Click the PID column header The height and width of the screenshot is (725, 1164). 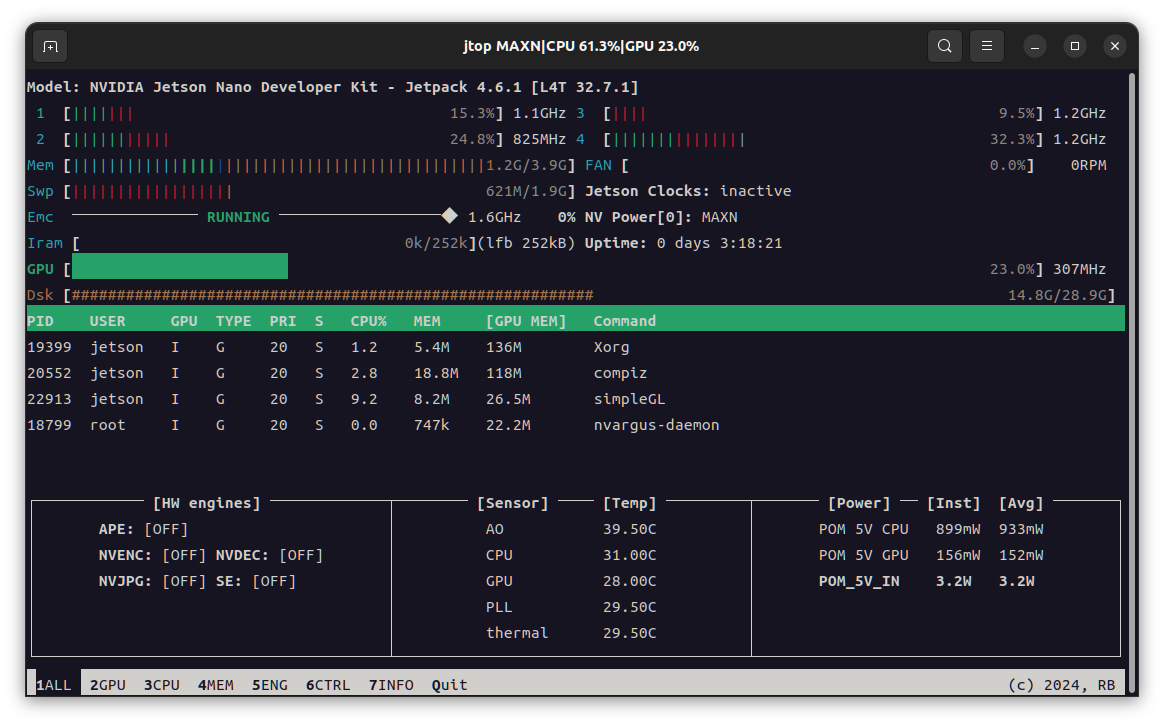coord(40,321)
